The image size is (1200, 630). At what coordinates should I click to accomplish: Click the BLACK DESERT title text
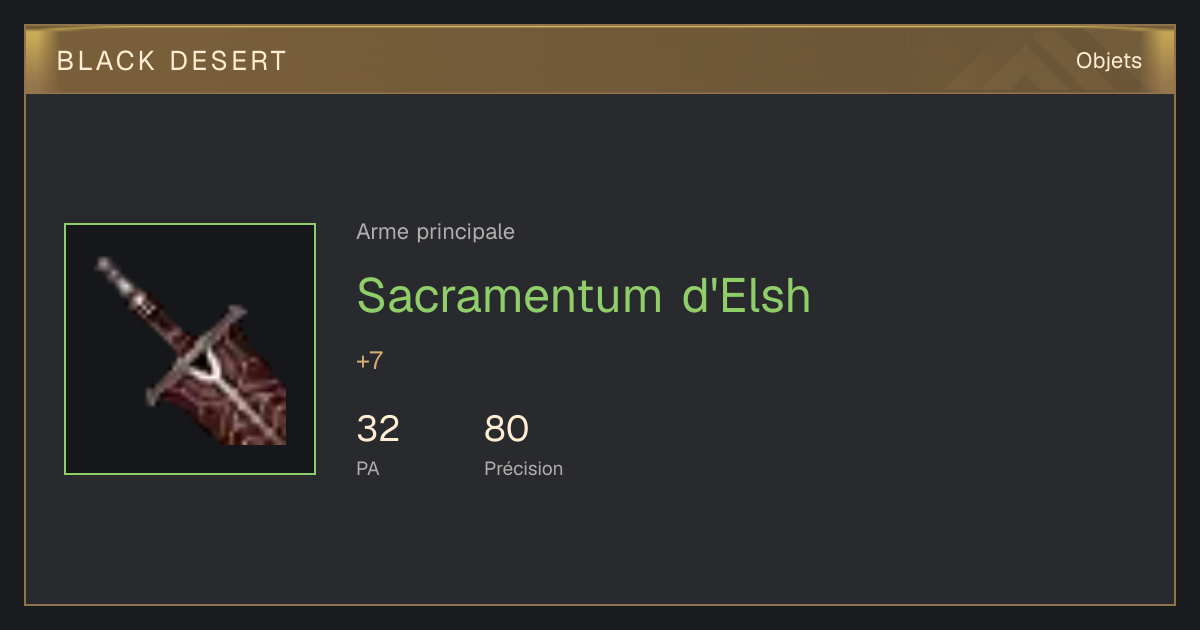[172, 61]
